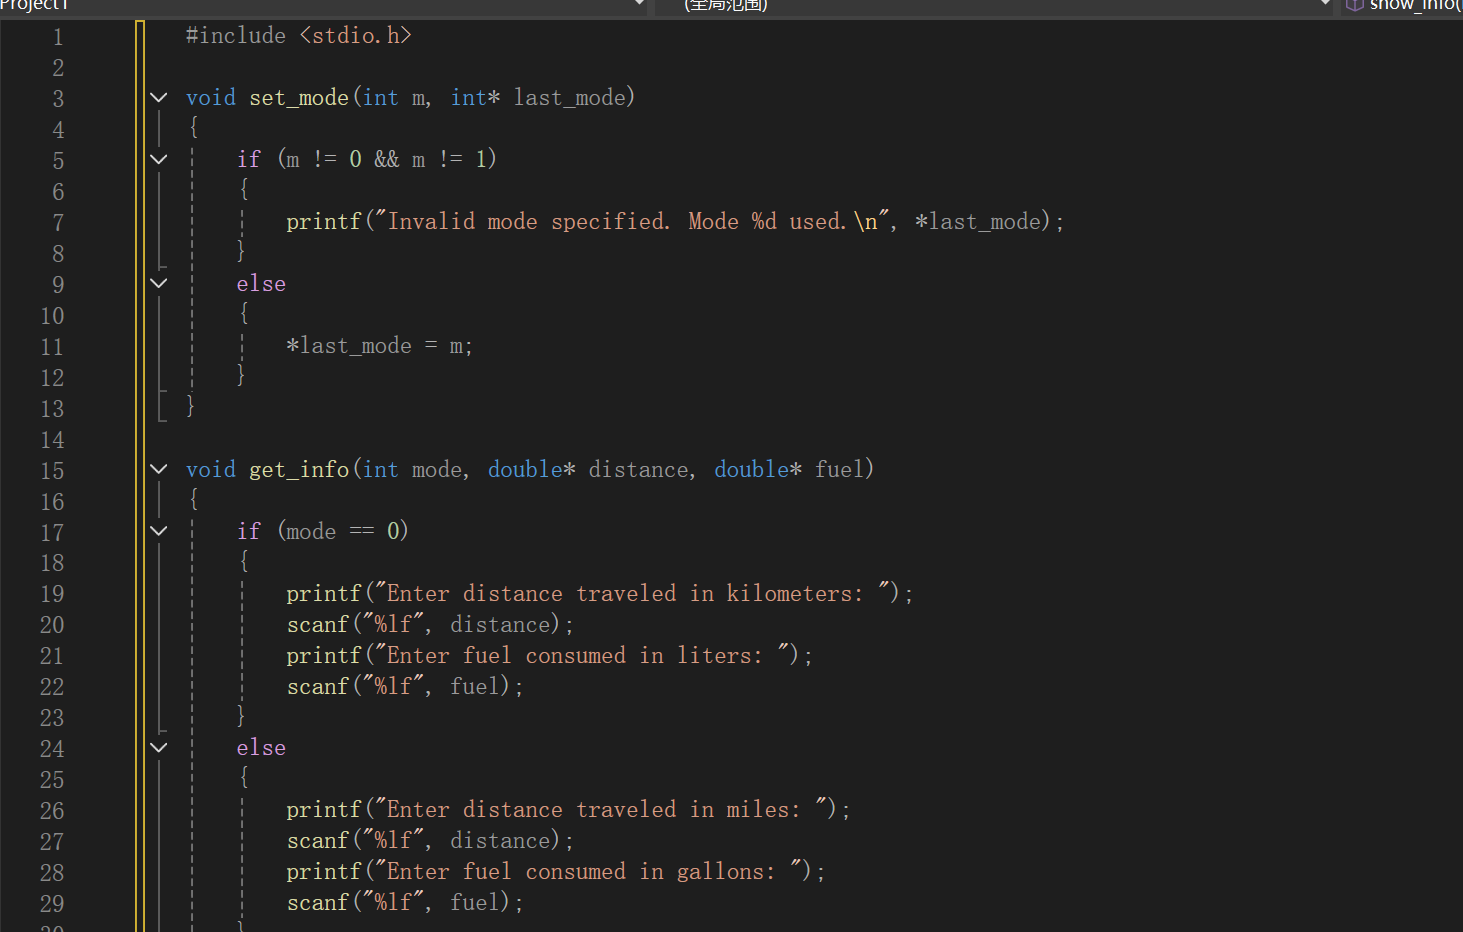Click line number 20 in gutter

pyautogui.click(x=52, y=625)
